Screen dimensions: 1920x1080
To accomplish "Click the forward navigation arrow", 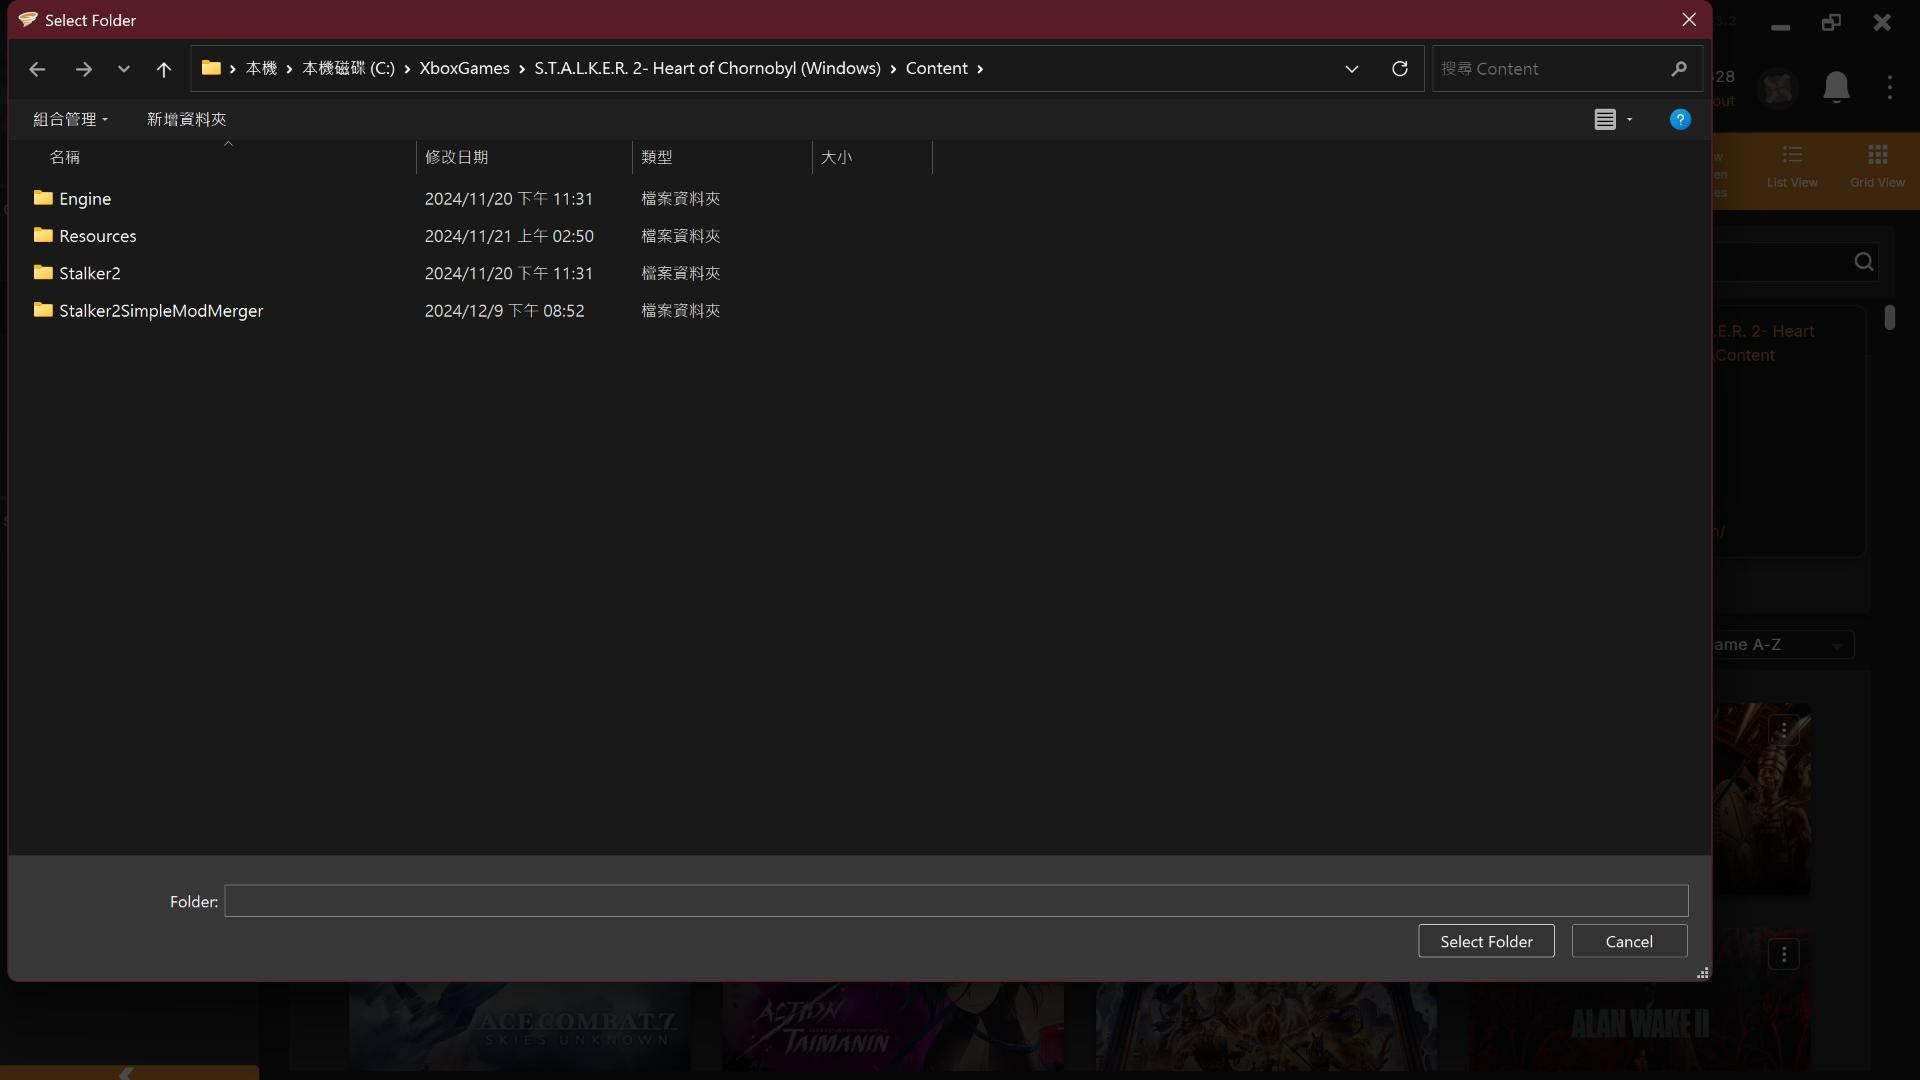I will tap(83, 69).
